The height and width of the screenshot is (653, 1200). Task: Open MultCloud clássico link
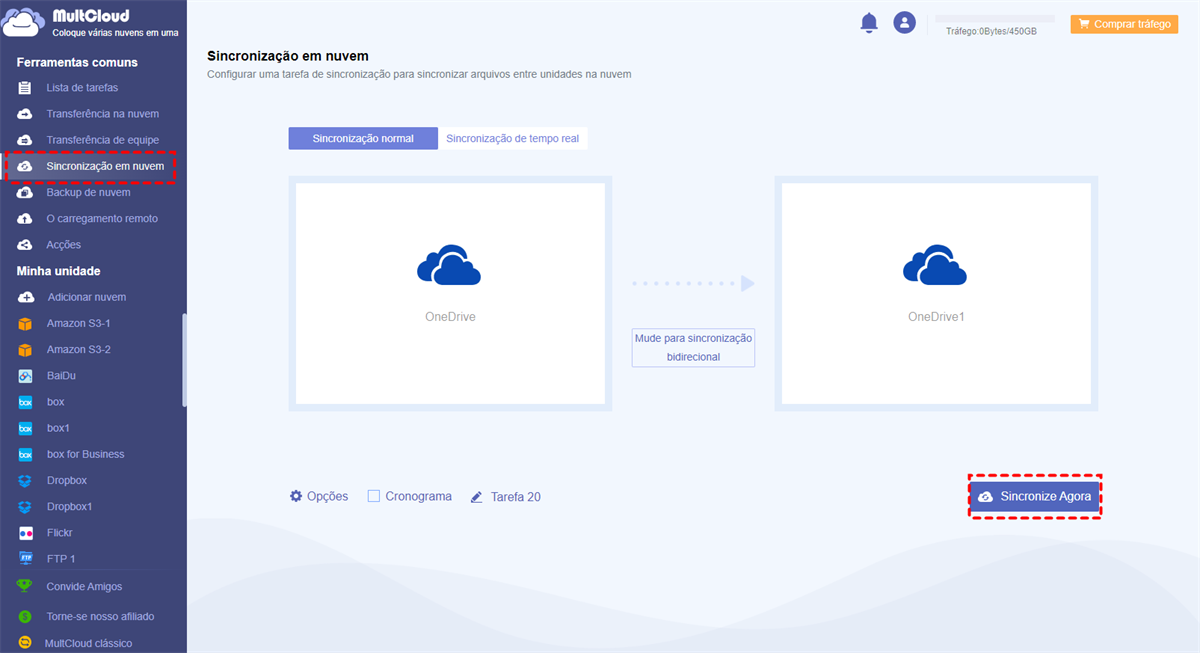(88, 643)
